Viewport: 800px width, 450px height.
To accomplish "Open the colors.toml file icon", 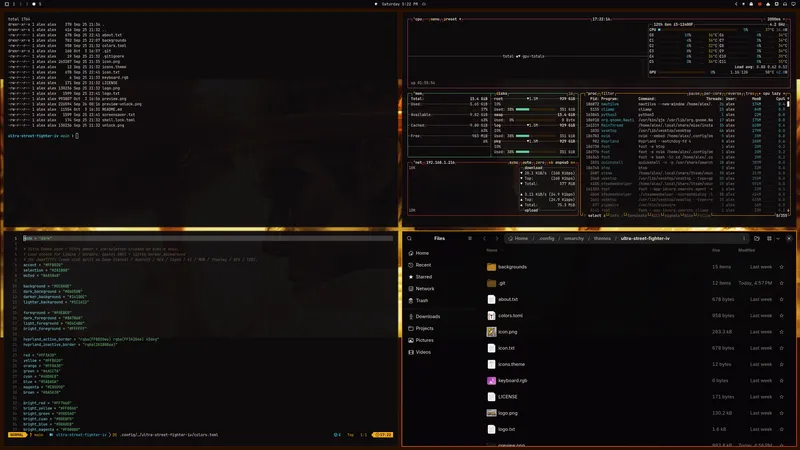I will coord(491,316).
